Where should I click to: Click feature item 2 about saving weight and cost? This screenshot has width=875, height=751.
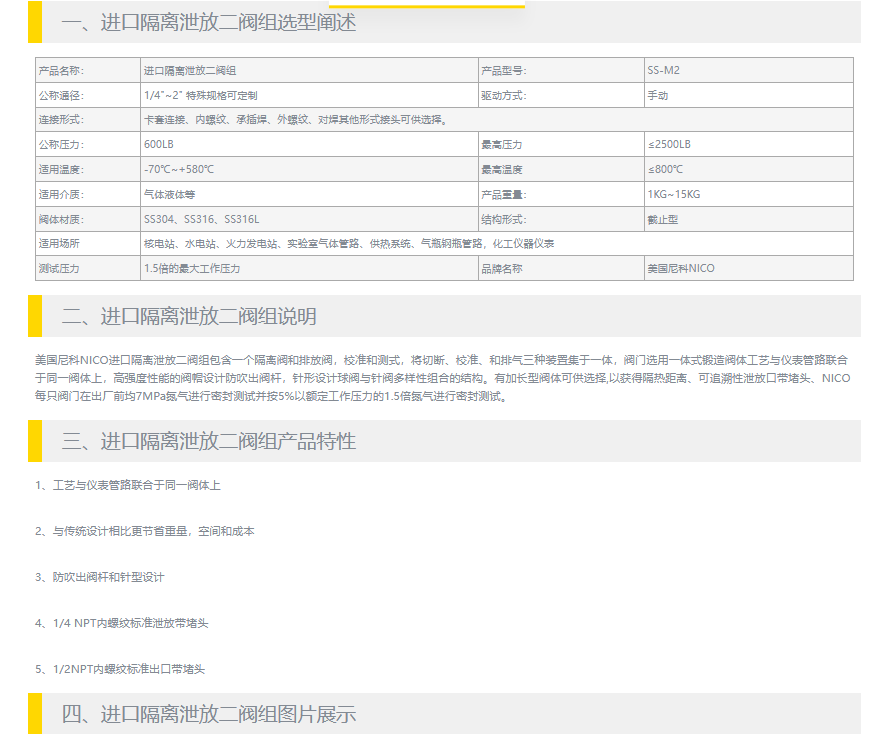144,531
